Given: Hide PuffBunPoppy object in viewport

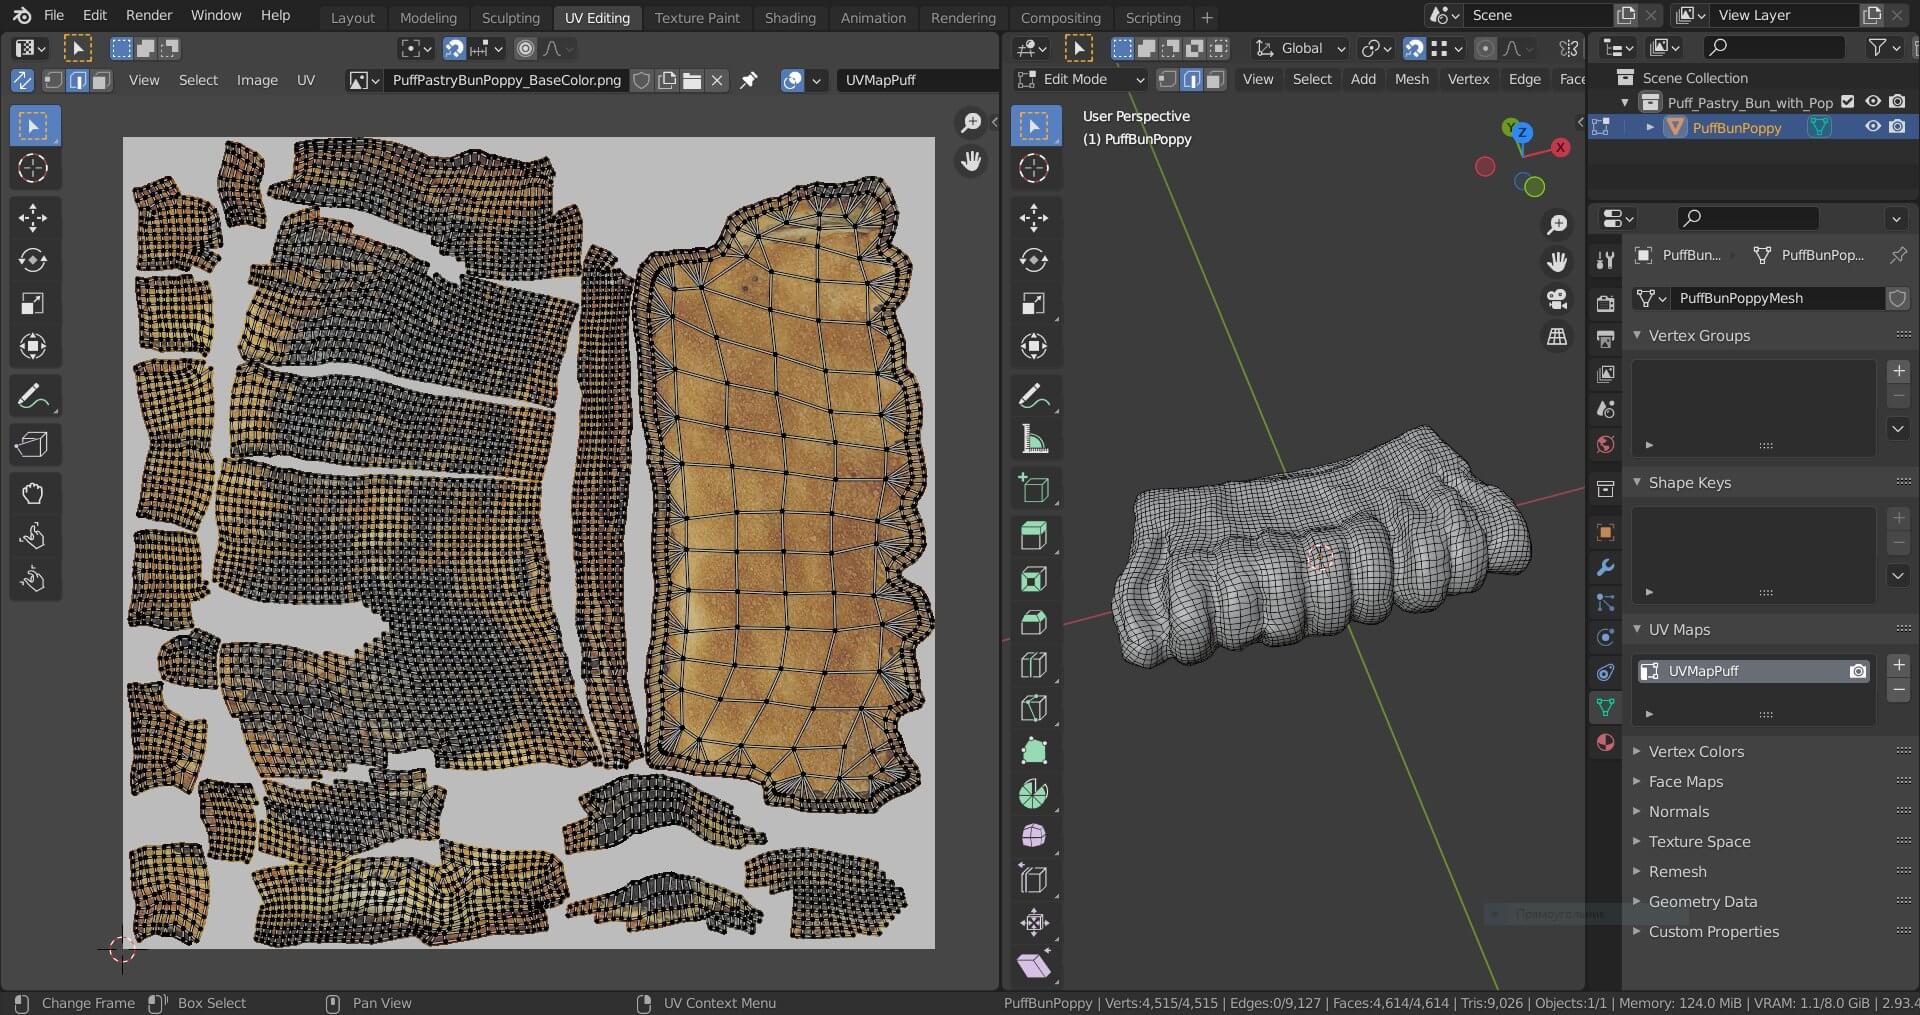Looking at the screenshot, I should click(1872, 127).
